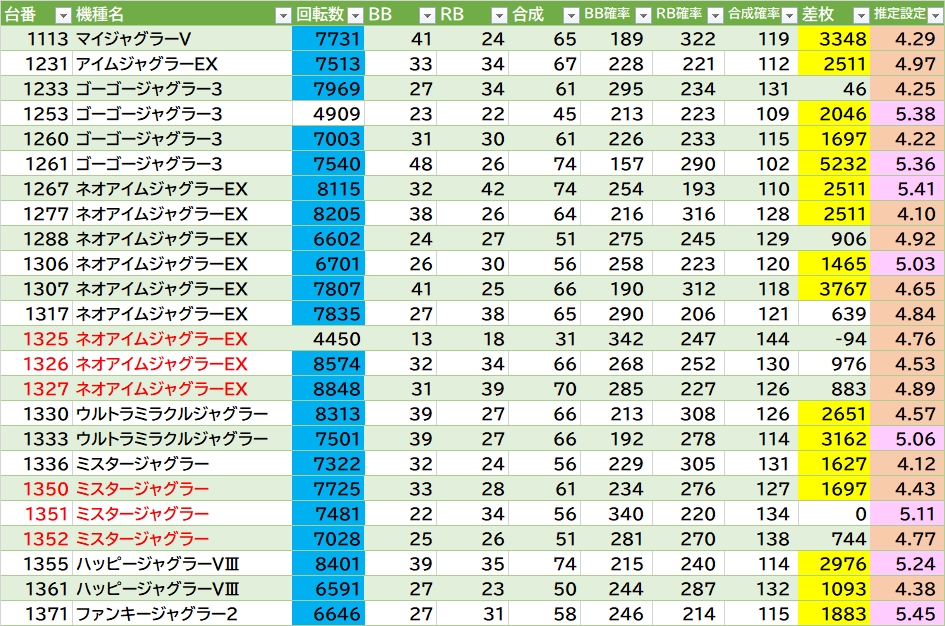Open the 回転数 column filter dropdown
Screen dimensions: 945x626
coord(354,15)
